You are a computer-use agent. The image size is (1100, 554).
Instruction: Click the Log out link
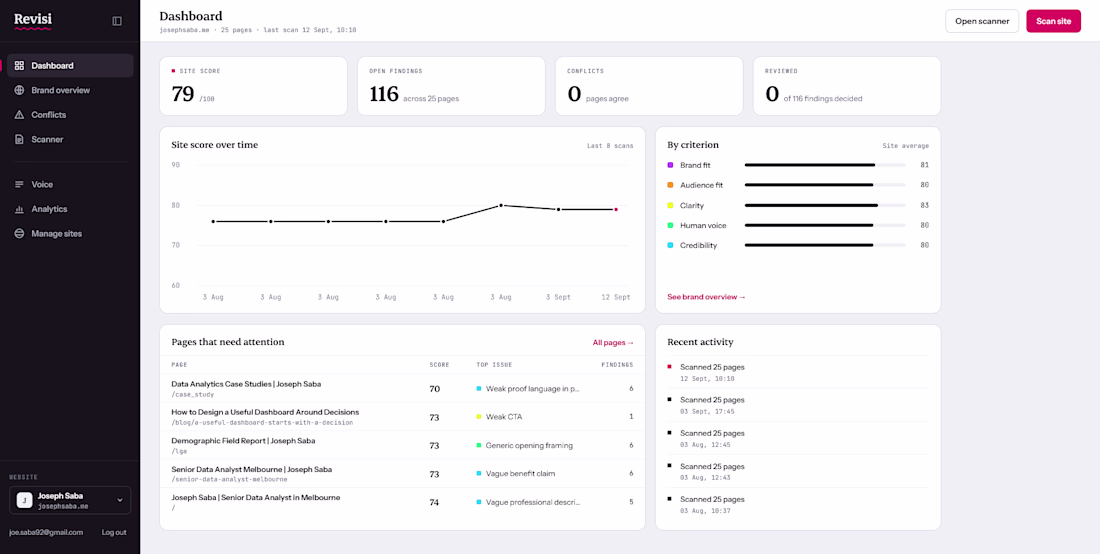point(114,532)
